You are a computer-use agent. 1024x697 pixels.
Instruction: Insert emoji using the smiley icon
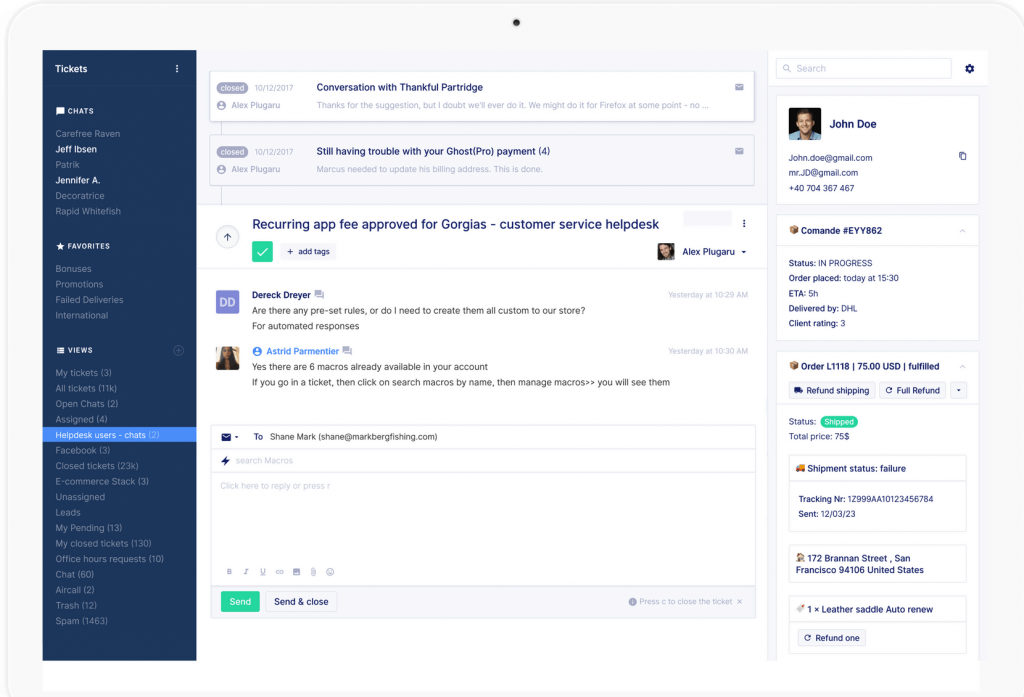tap(330, 572)
